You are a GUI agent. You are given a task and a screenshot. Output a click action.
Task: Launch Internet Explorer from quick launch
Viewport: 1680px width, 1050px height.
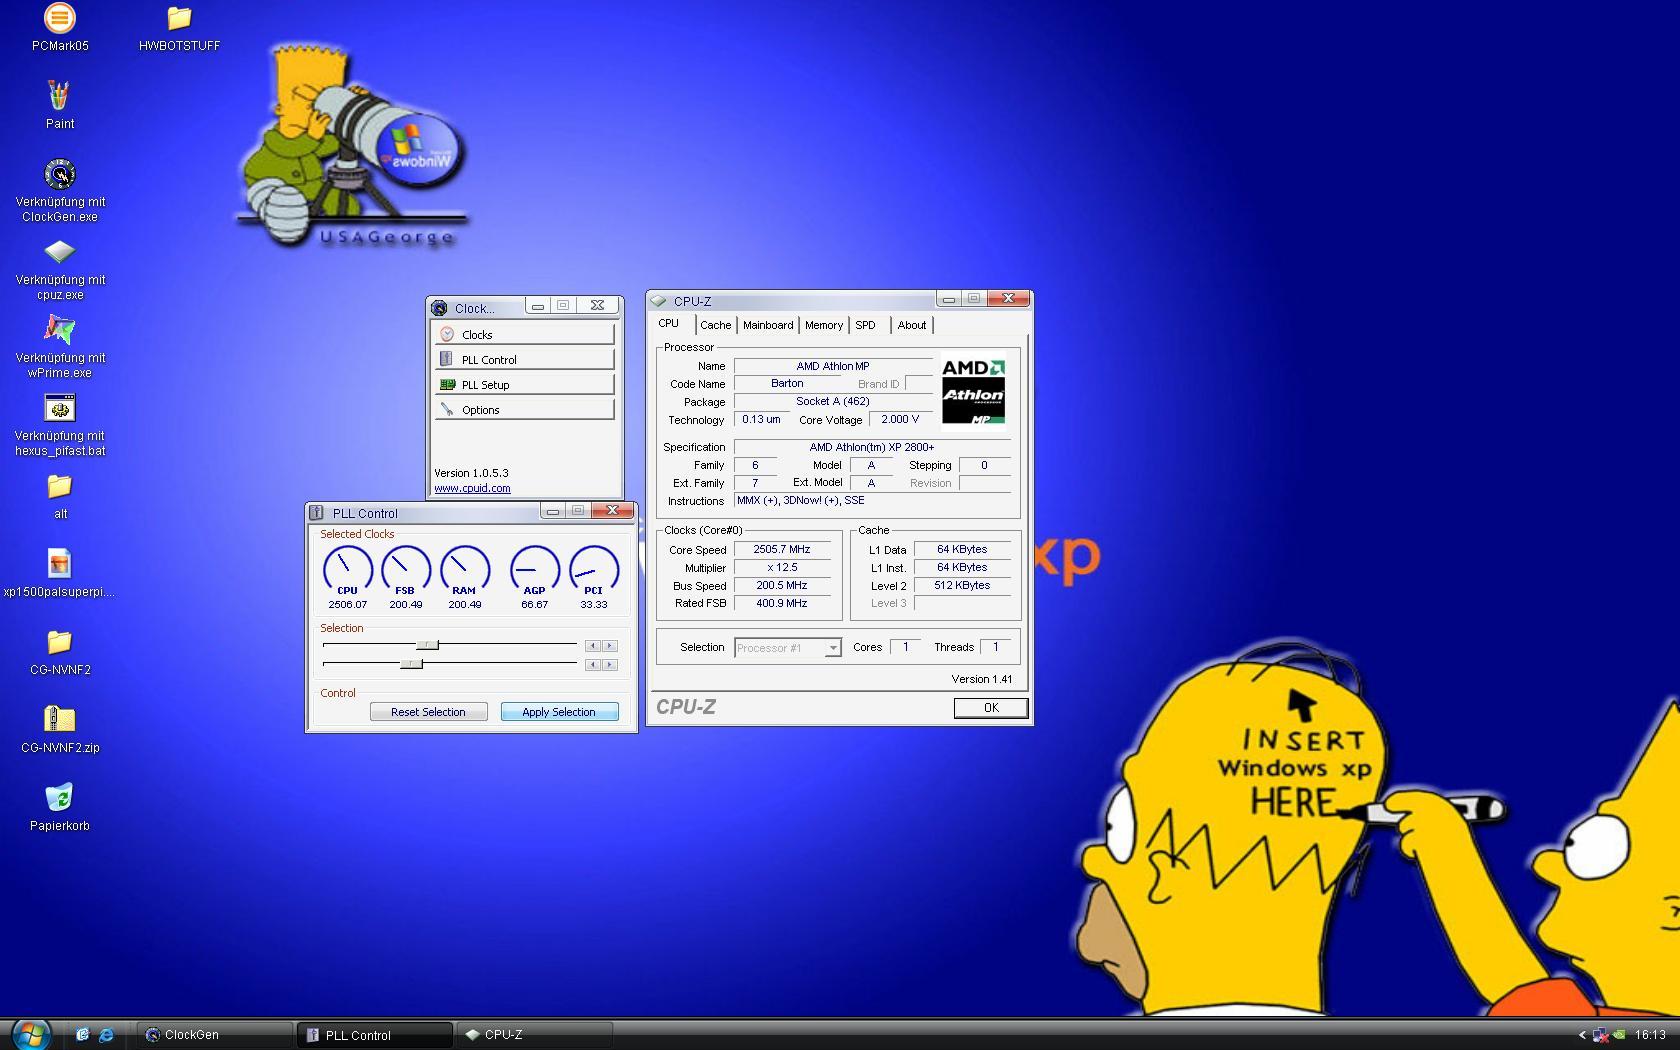[106, 1035]
